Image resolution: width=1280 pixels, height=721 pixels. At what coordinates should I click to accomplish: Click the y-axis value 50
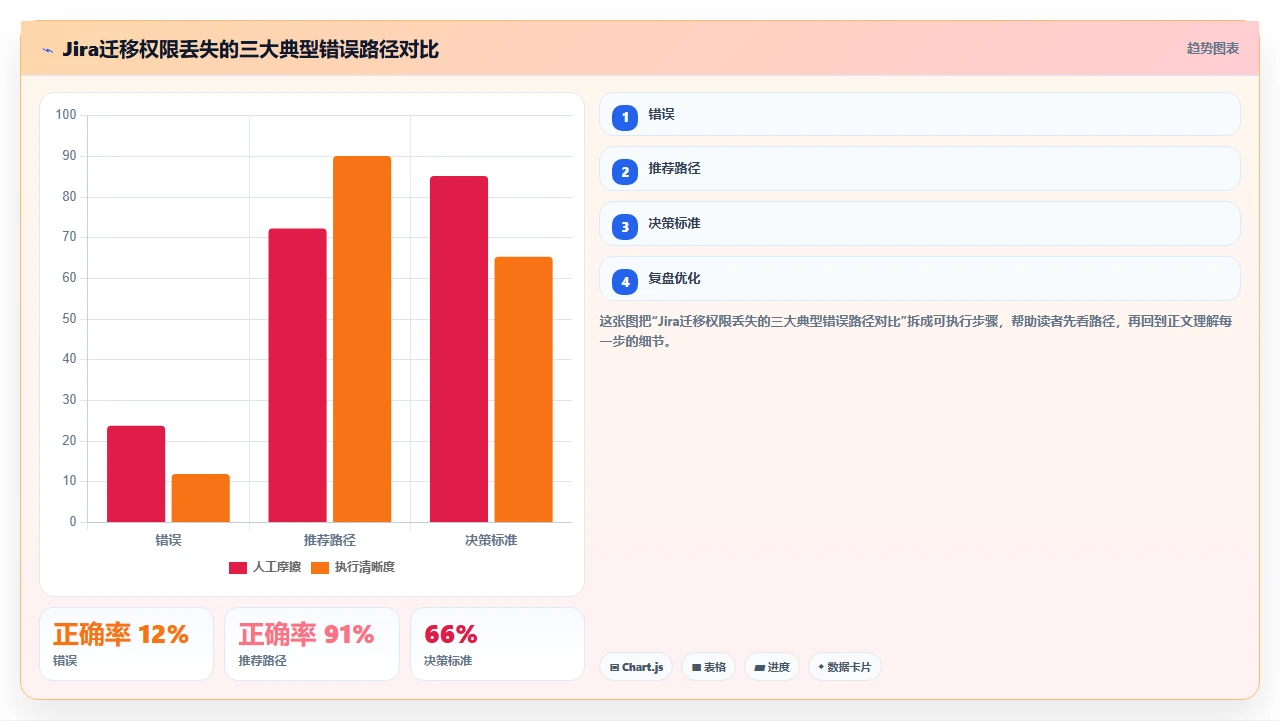69,319
